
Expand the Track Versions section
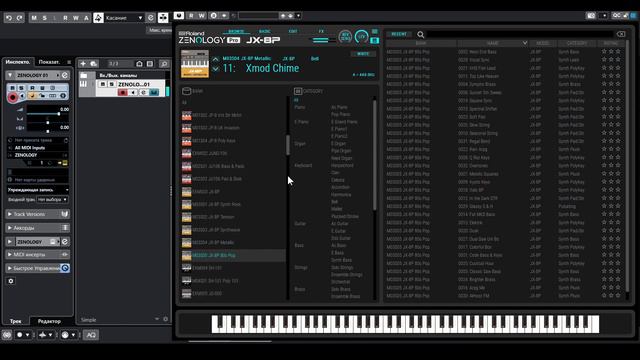pos(38,214)
